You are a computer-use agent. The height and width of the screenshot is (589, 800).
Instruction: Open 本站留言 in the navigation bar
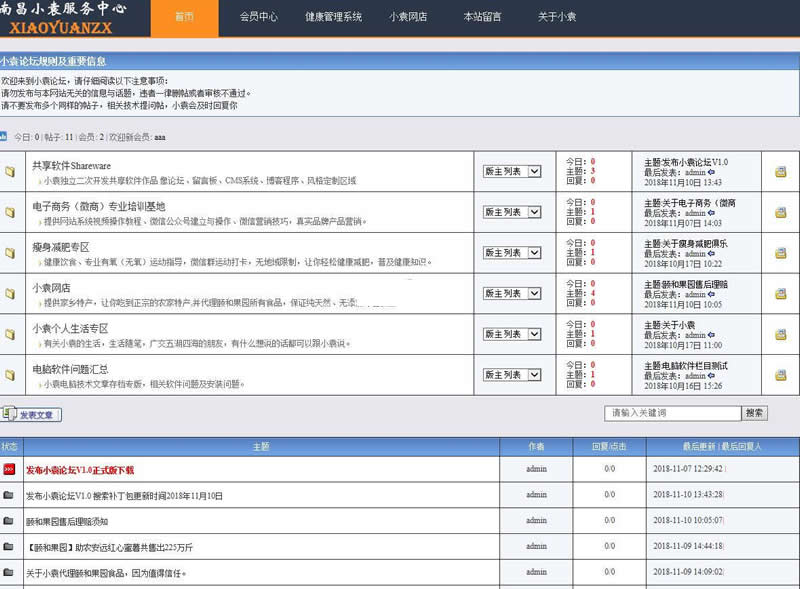(482, 17)
